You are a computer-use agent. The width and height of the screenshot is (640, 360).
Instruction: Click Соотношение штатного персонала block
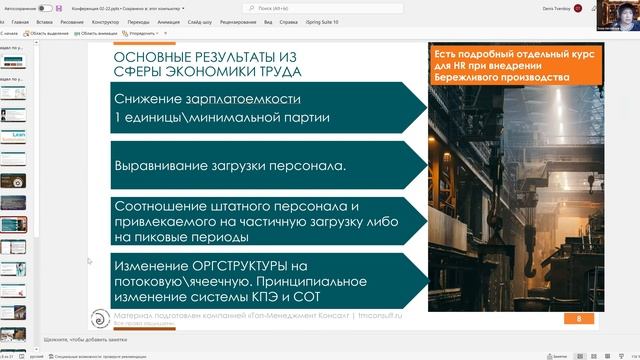click(269, 221)
